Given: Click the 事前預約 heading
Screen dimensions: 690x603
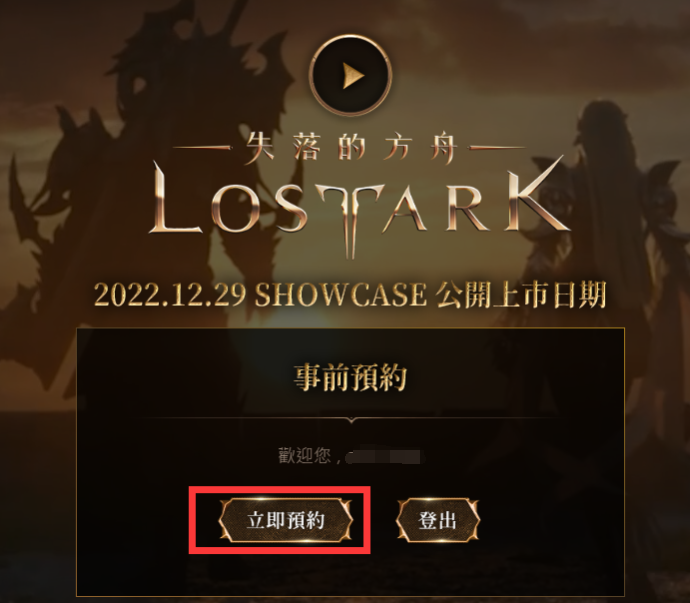Looking at the screenshot, I should (x=350, y=377).
